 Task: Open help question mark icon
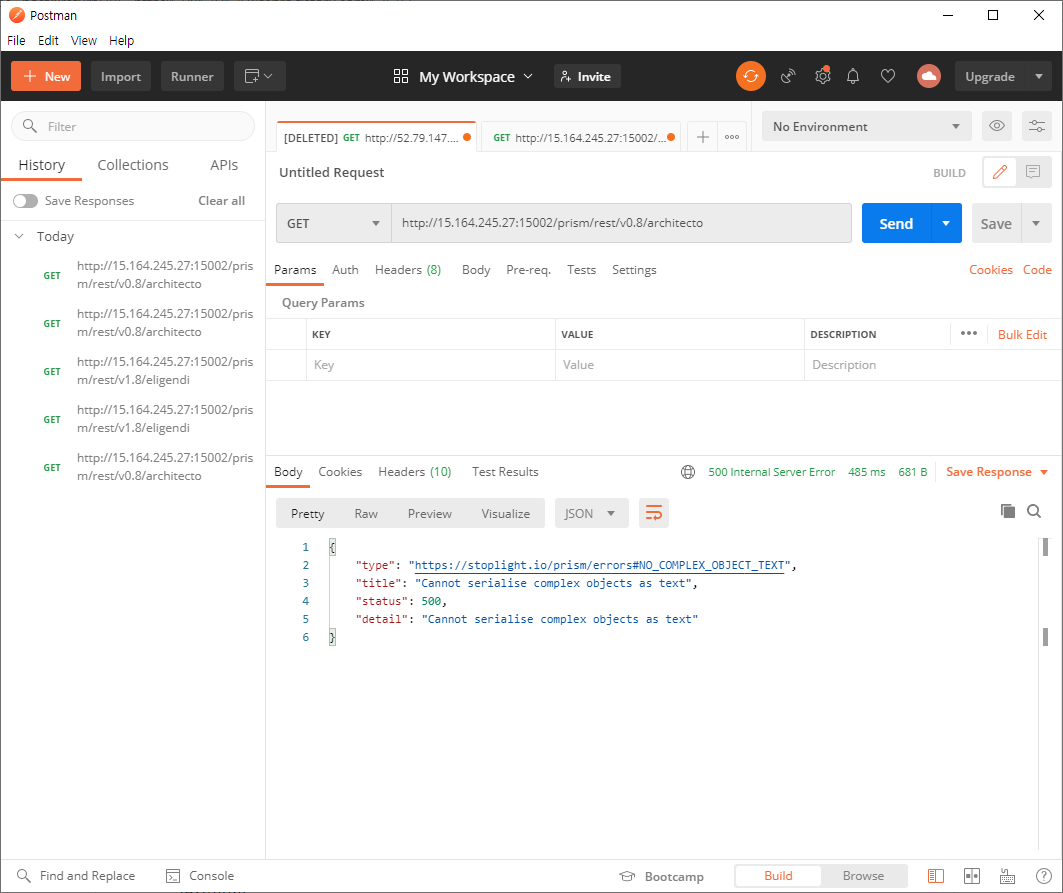(1043, 876)
